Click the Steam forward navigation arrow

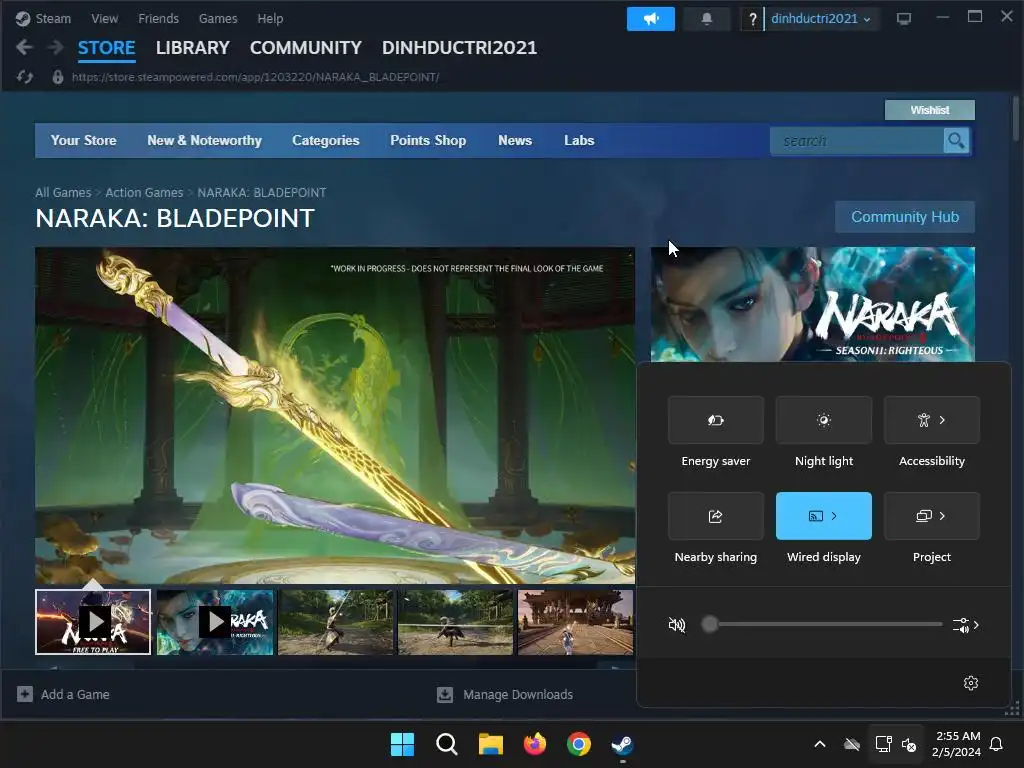tap(56, 47)
